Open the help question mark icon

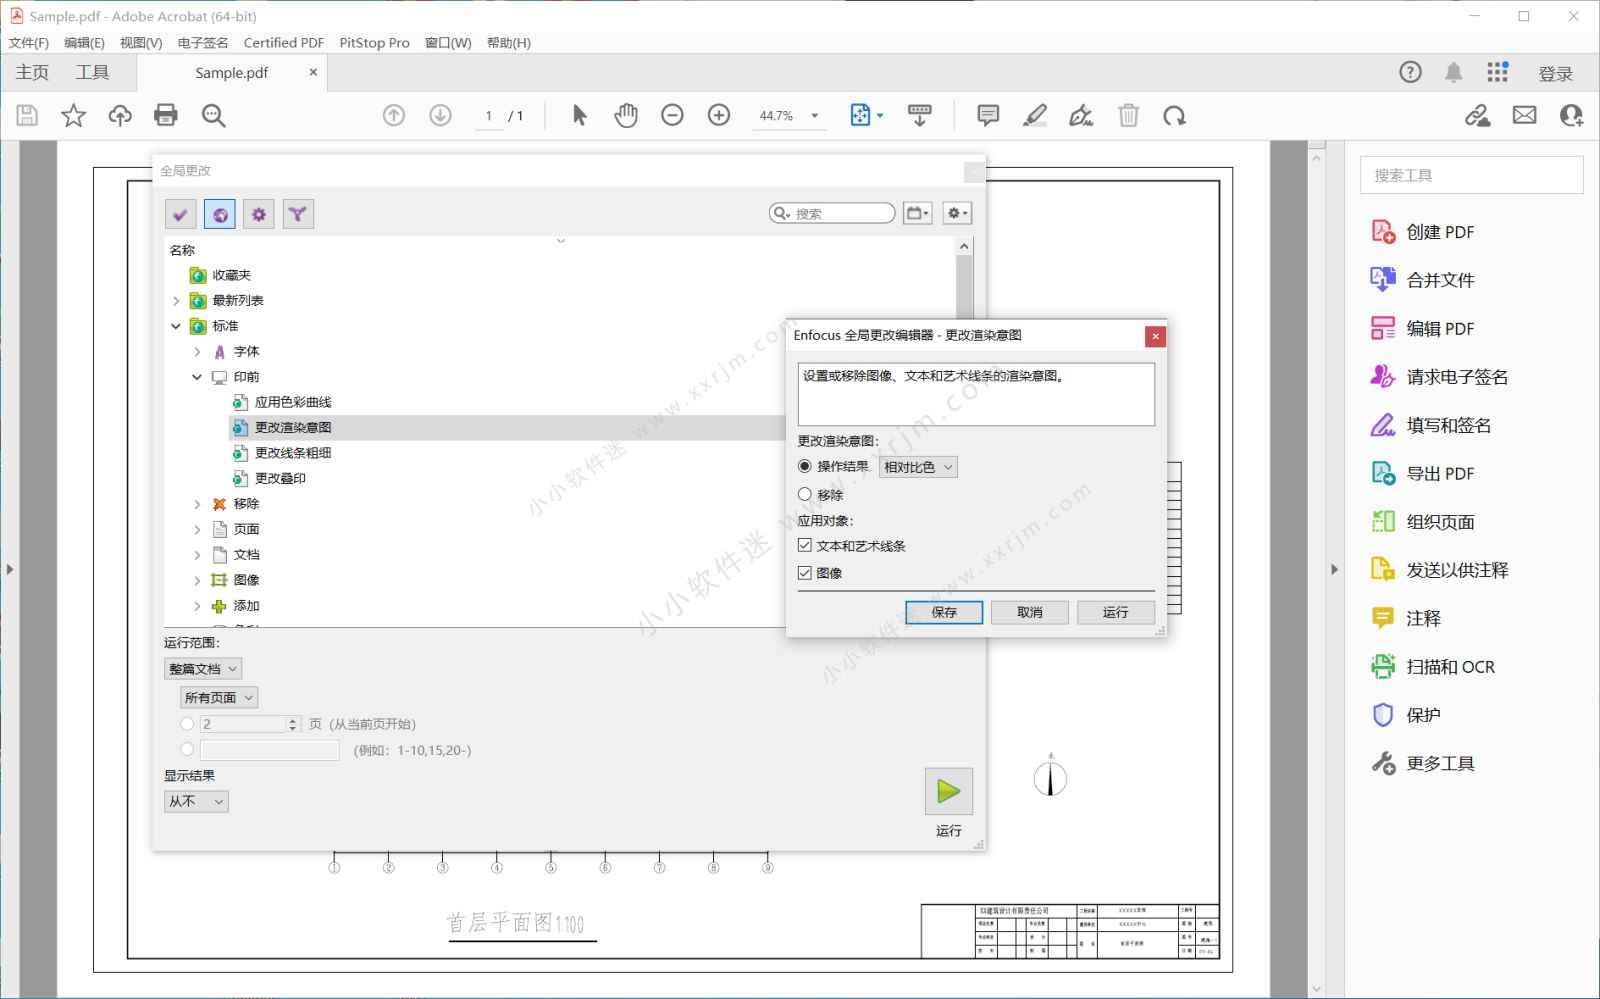(x=1410, y=72)
